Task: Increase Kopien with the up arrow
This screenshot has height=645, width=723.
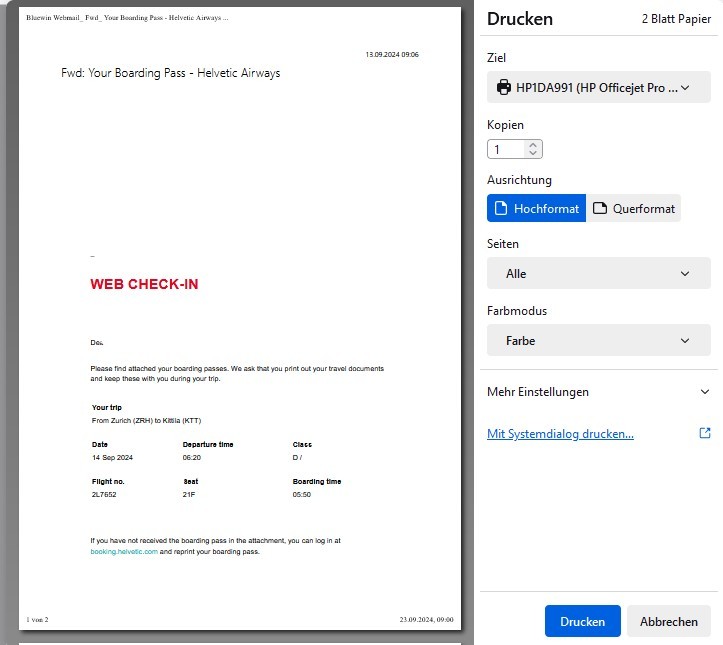Action: pyautogui.click(x=533, y=144)
